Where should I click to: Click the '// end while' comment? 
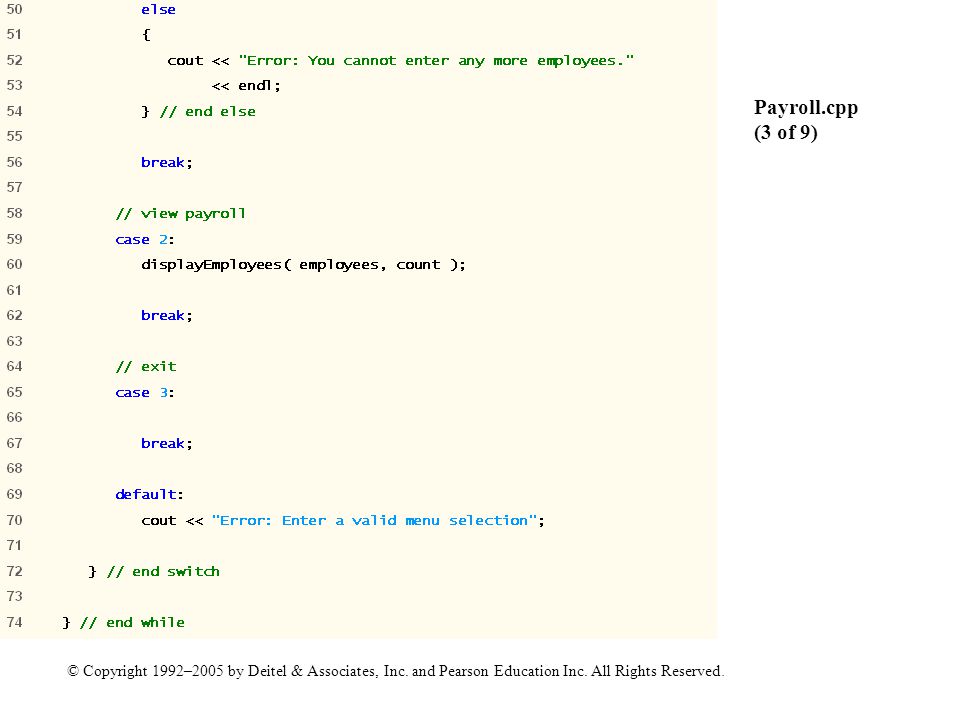(132, 623)
